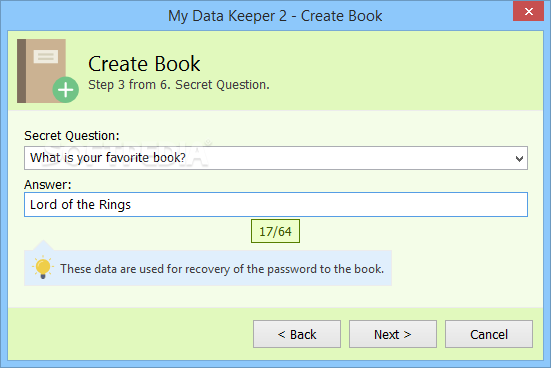Click the 'Step 3 from 6. Secret Question.' text
This screenshot has width=551, height=368.
pyautogui.click(x=179, y=85)
